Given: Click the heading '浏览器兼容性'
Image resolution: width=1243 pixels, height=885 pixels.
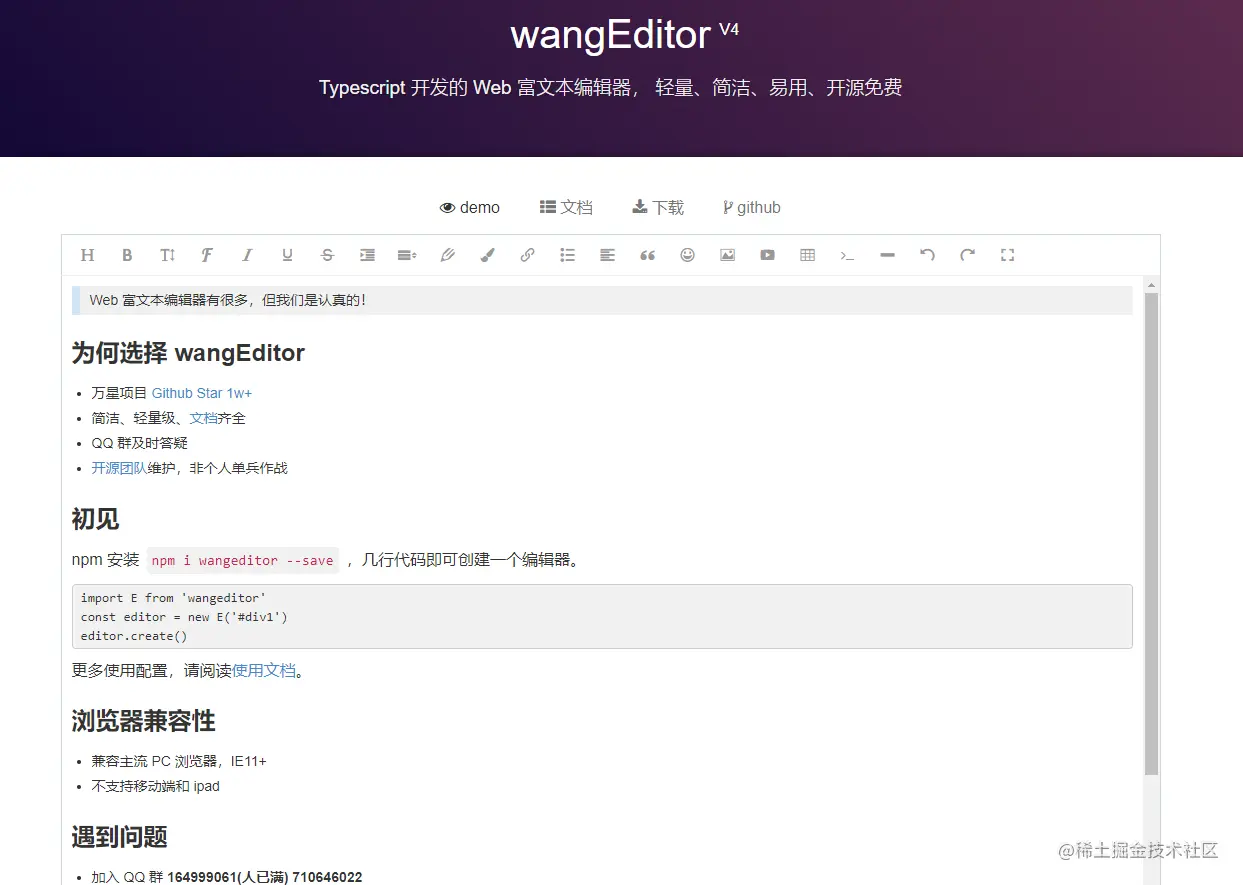Looking at the screenshot, I should [144, 721].
